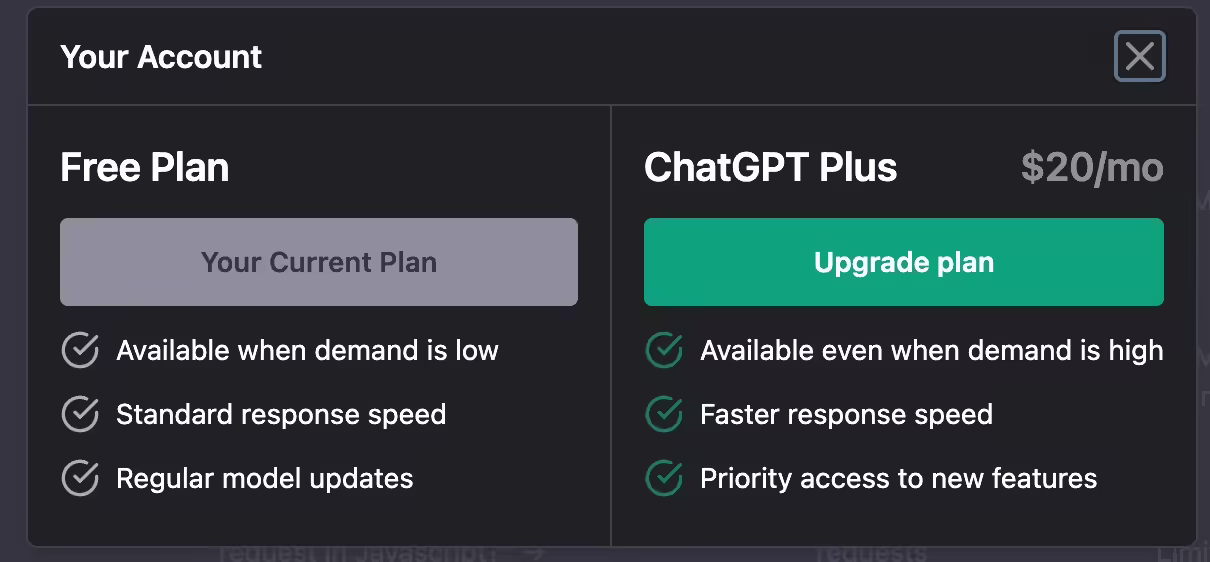
Task: Click the Your Current Plan button
Action: tap(319, 262)
